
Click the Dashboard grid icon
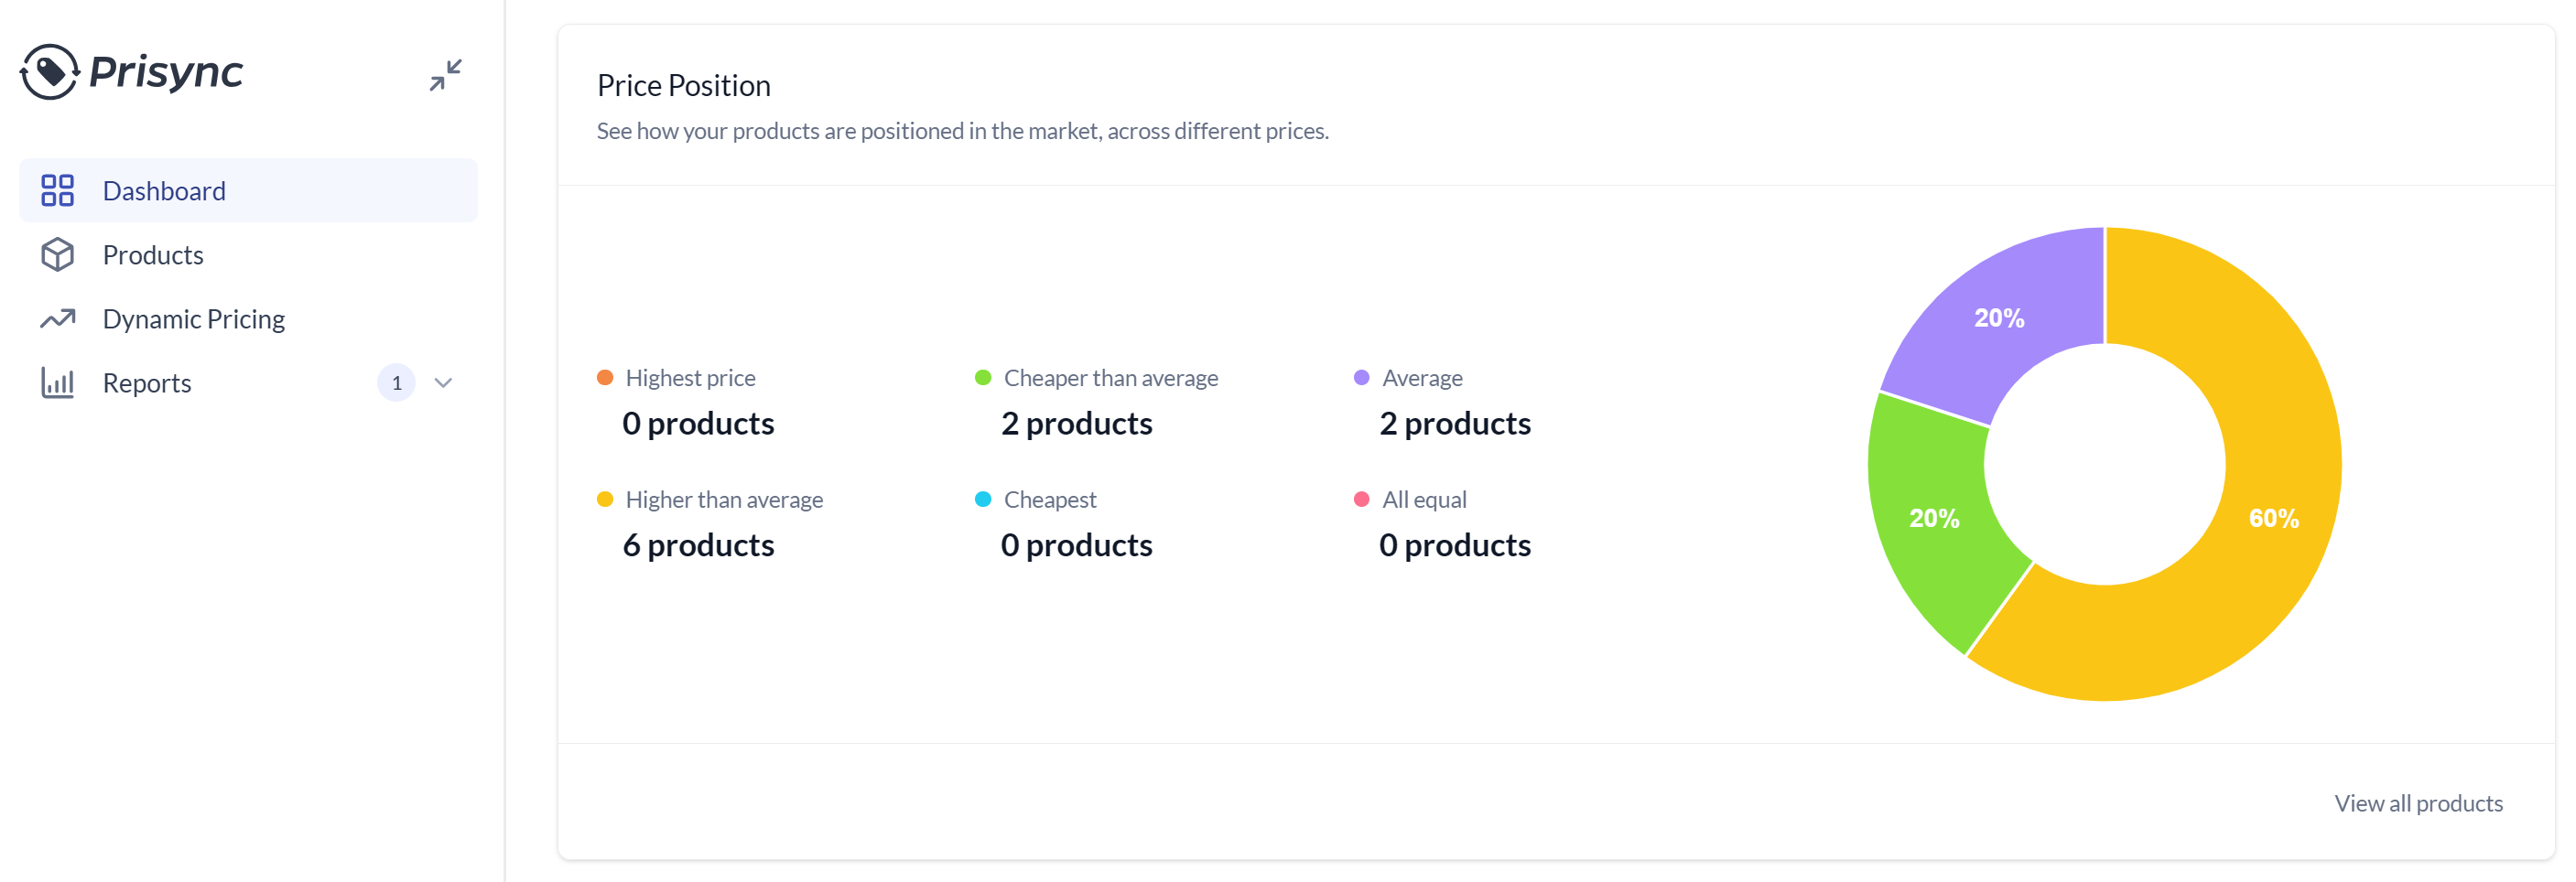click(57, 190)
